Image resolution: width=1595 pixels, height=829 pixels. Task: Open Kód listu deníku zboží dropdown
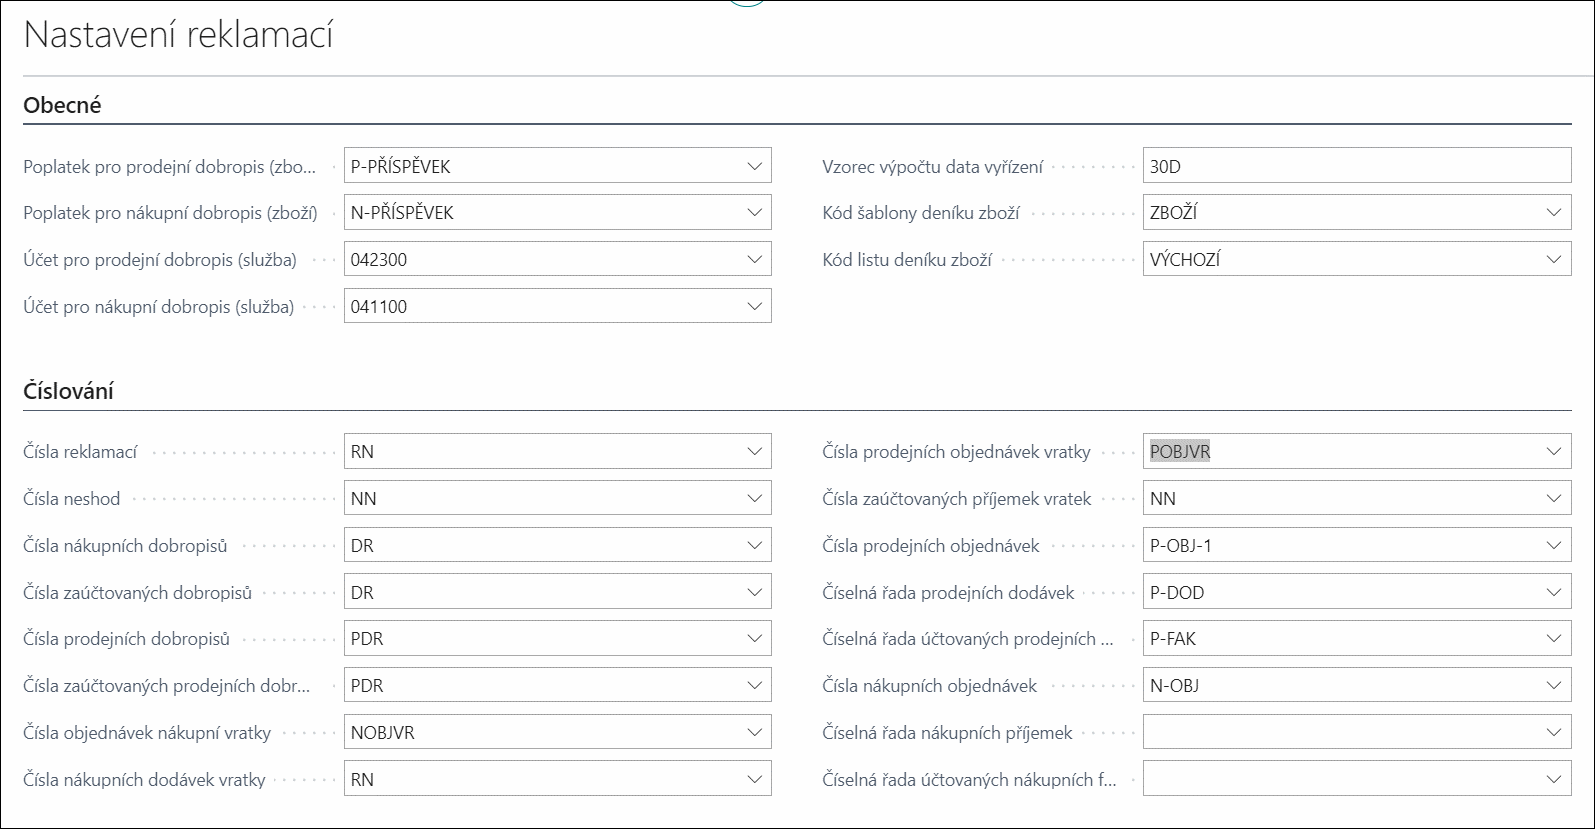(x=1553, y=259)
